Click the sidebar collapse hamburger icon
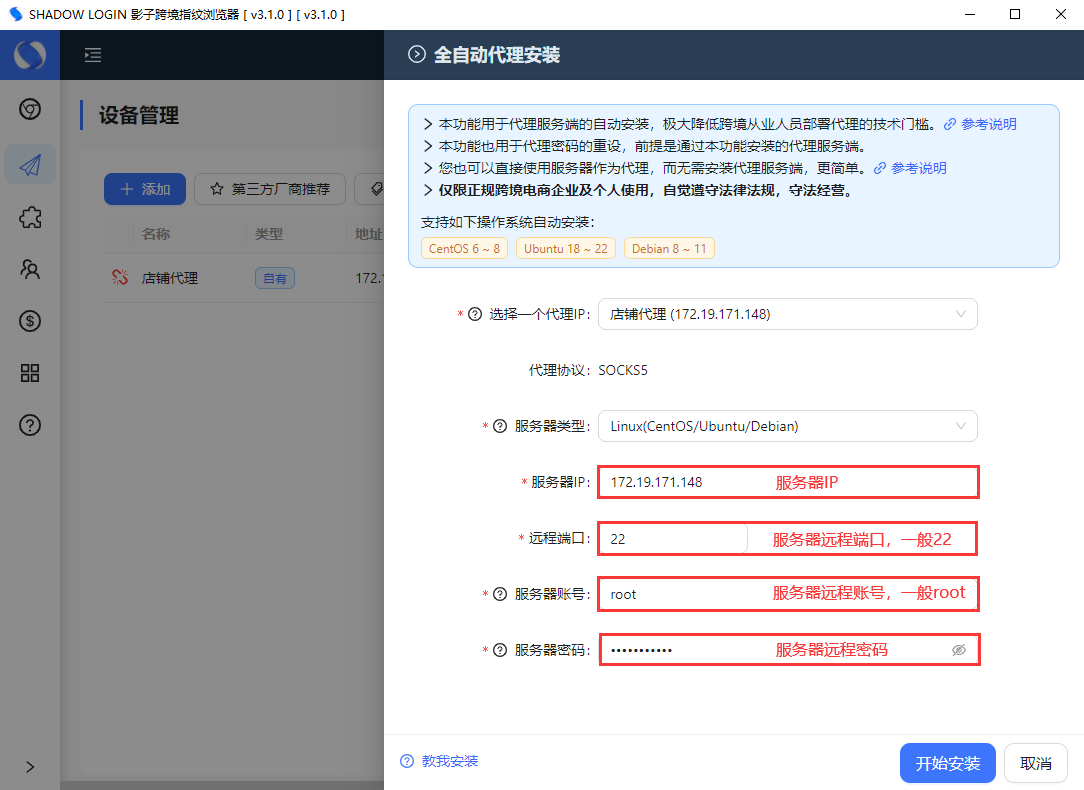Viewport: 1084px width, 790px height. click(x=93, y=55)
